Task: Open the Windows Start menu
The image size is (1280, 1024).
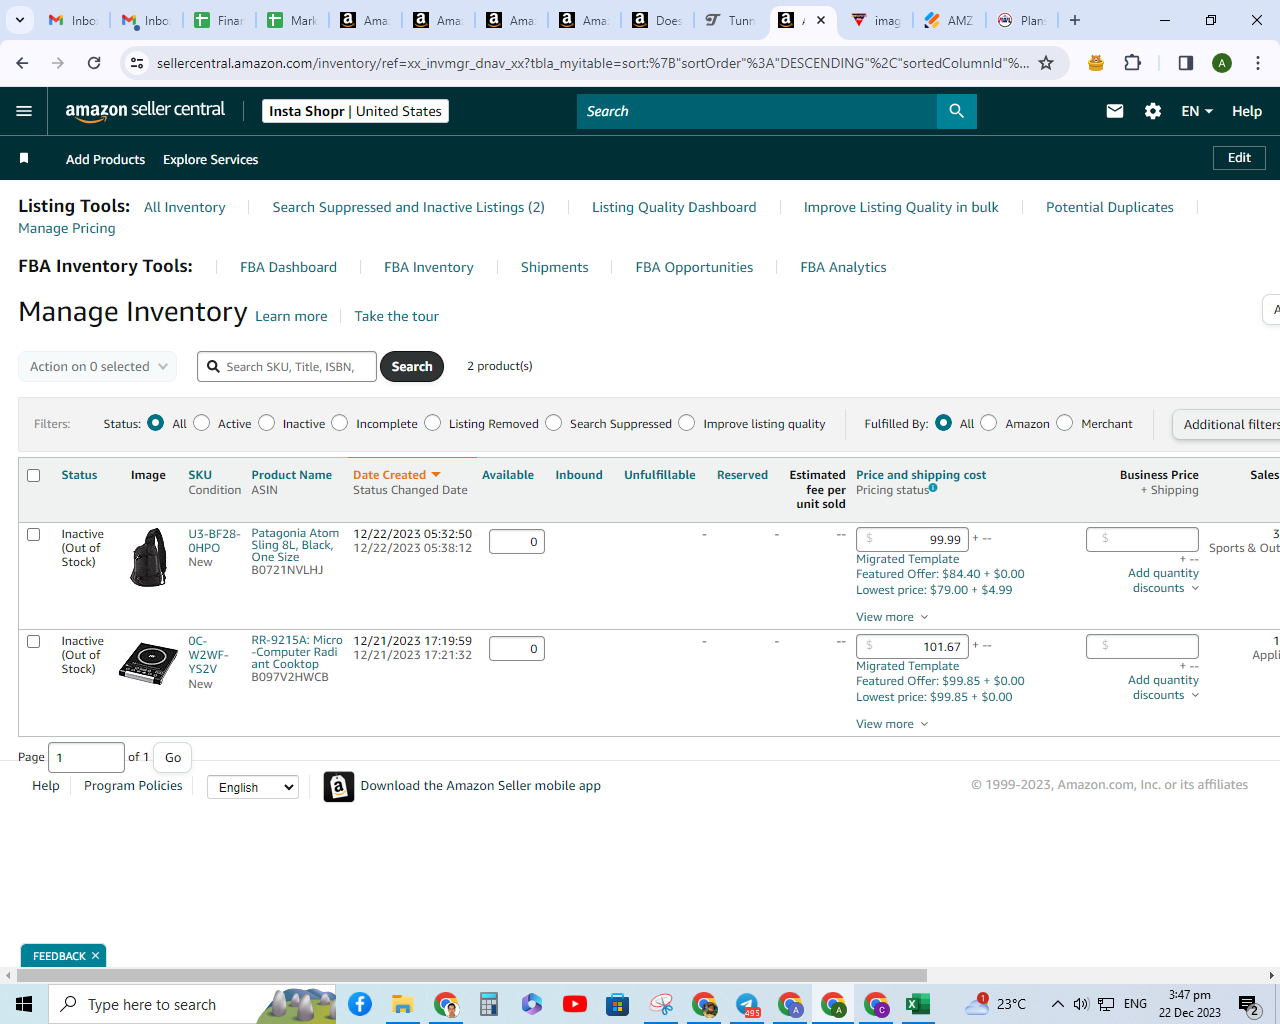Action: click(24, 1004)
